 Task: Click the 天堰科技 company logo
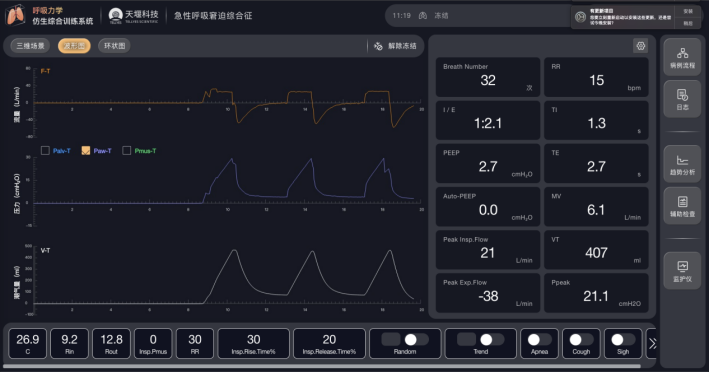[x=133, y=16]
